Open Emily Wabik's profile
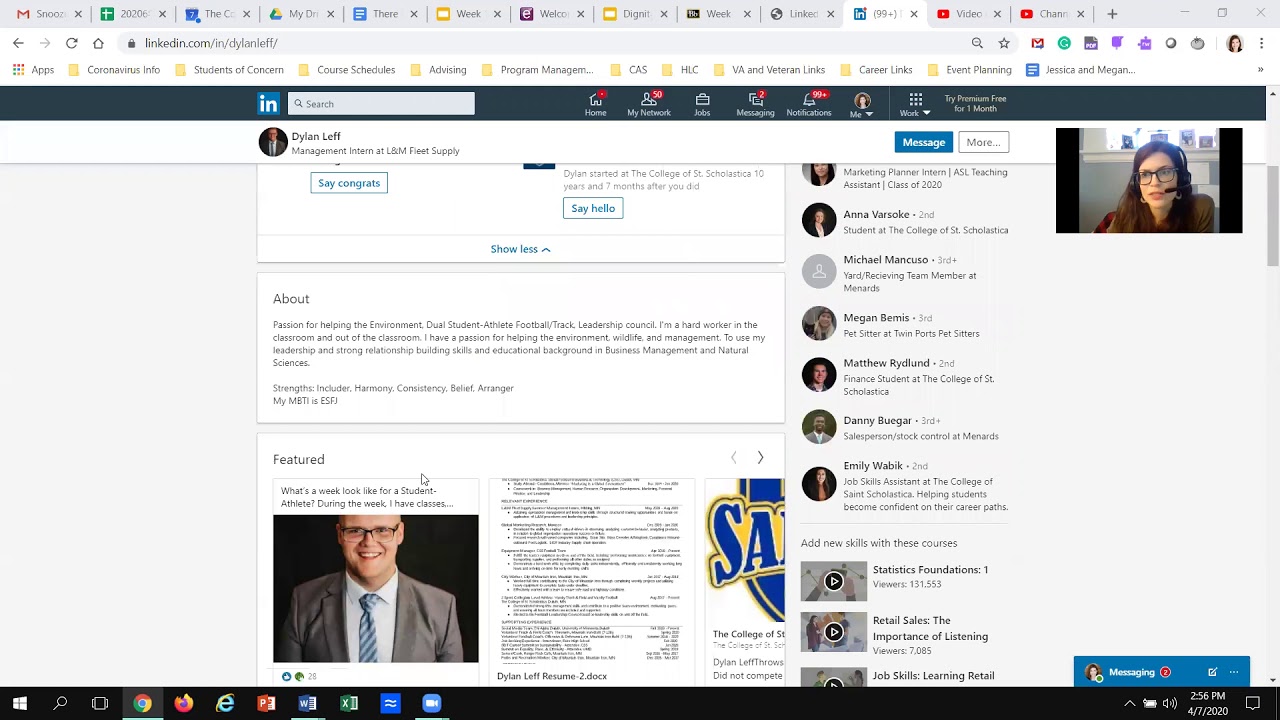Viewport: 1280px width, 720px height. (x=872, y=465)
